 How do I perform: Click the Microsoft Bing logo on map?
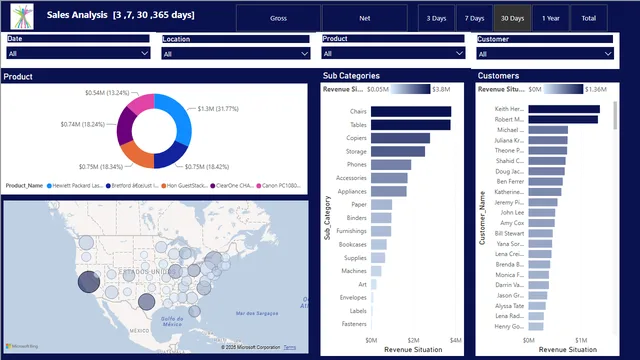(x=22, y=346)
